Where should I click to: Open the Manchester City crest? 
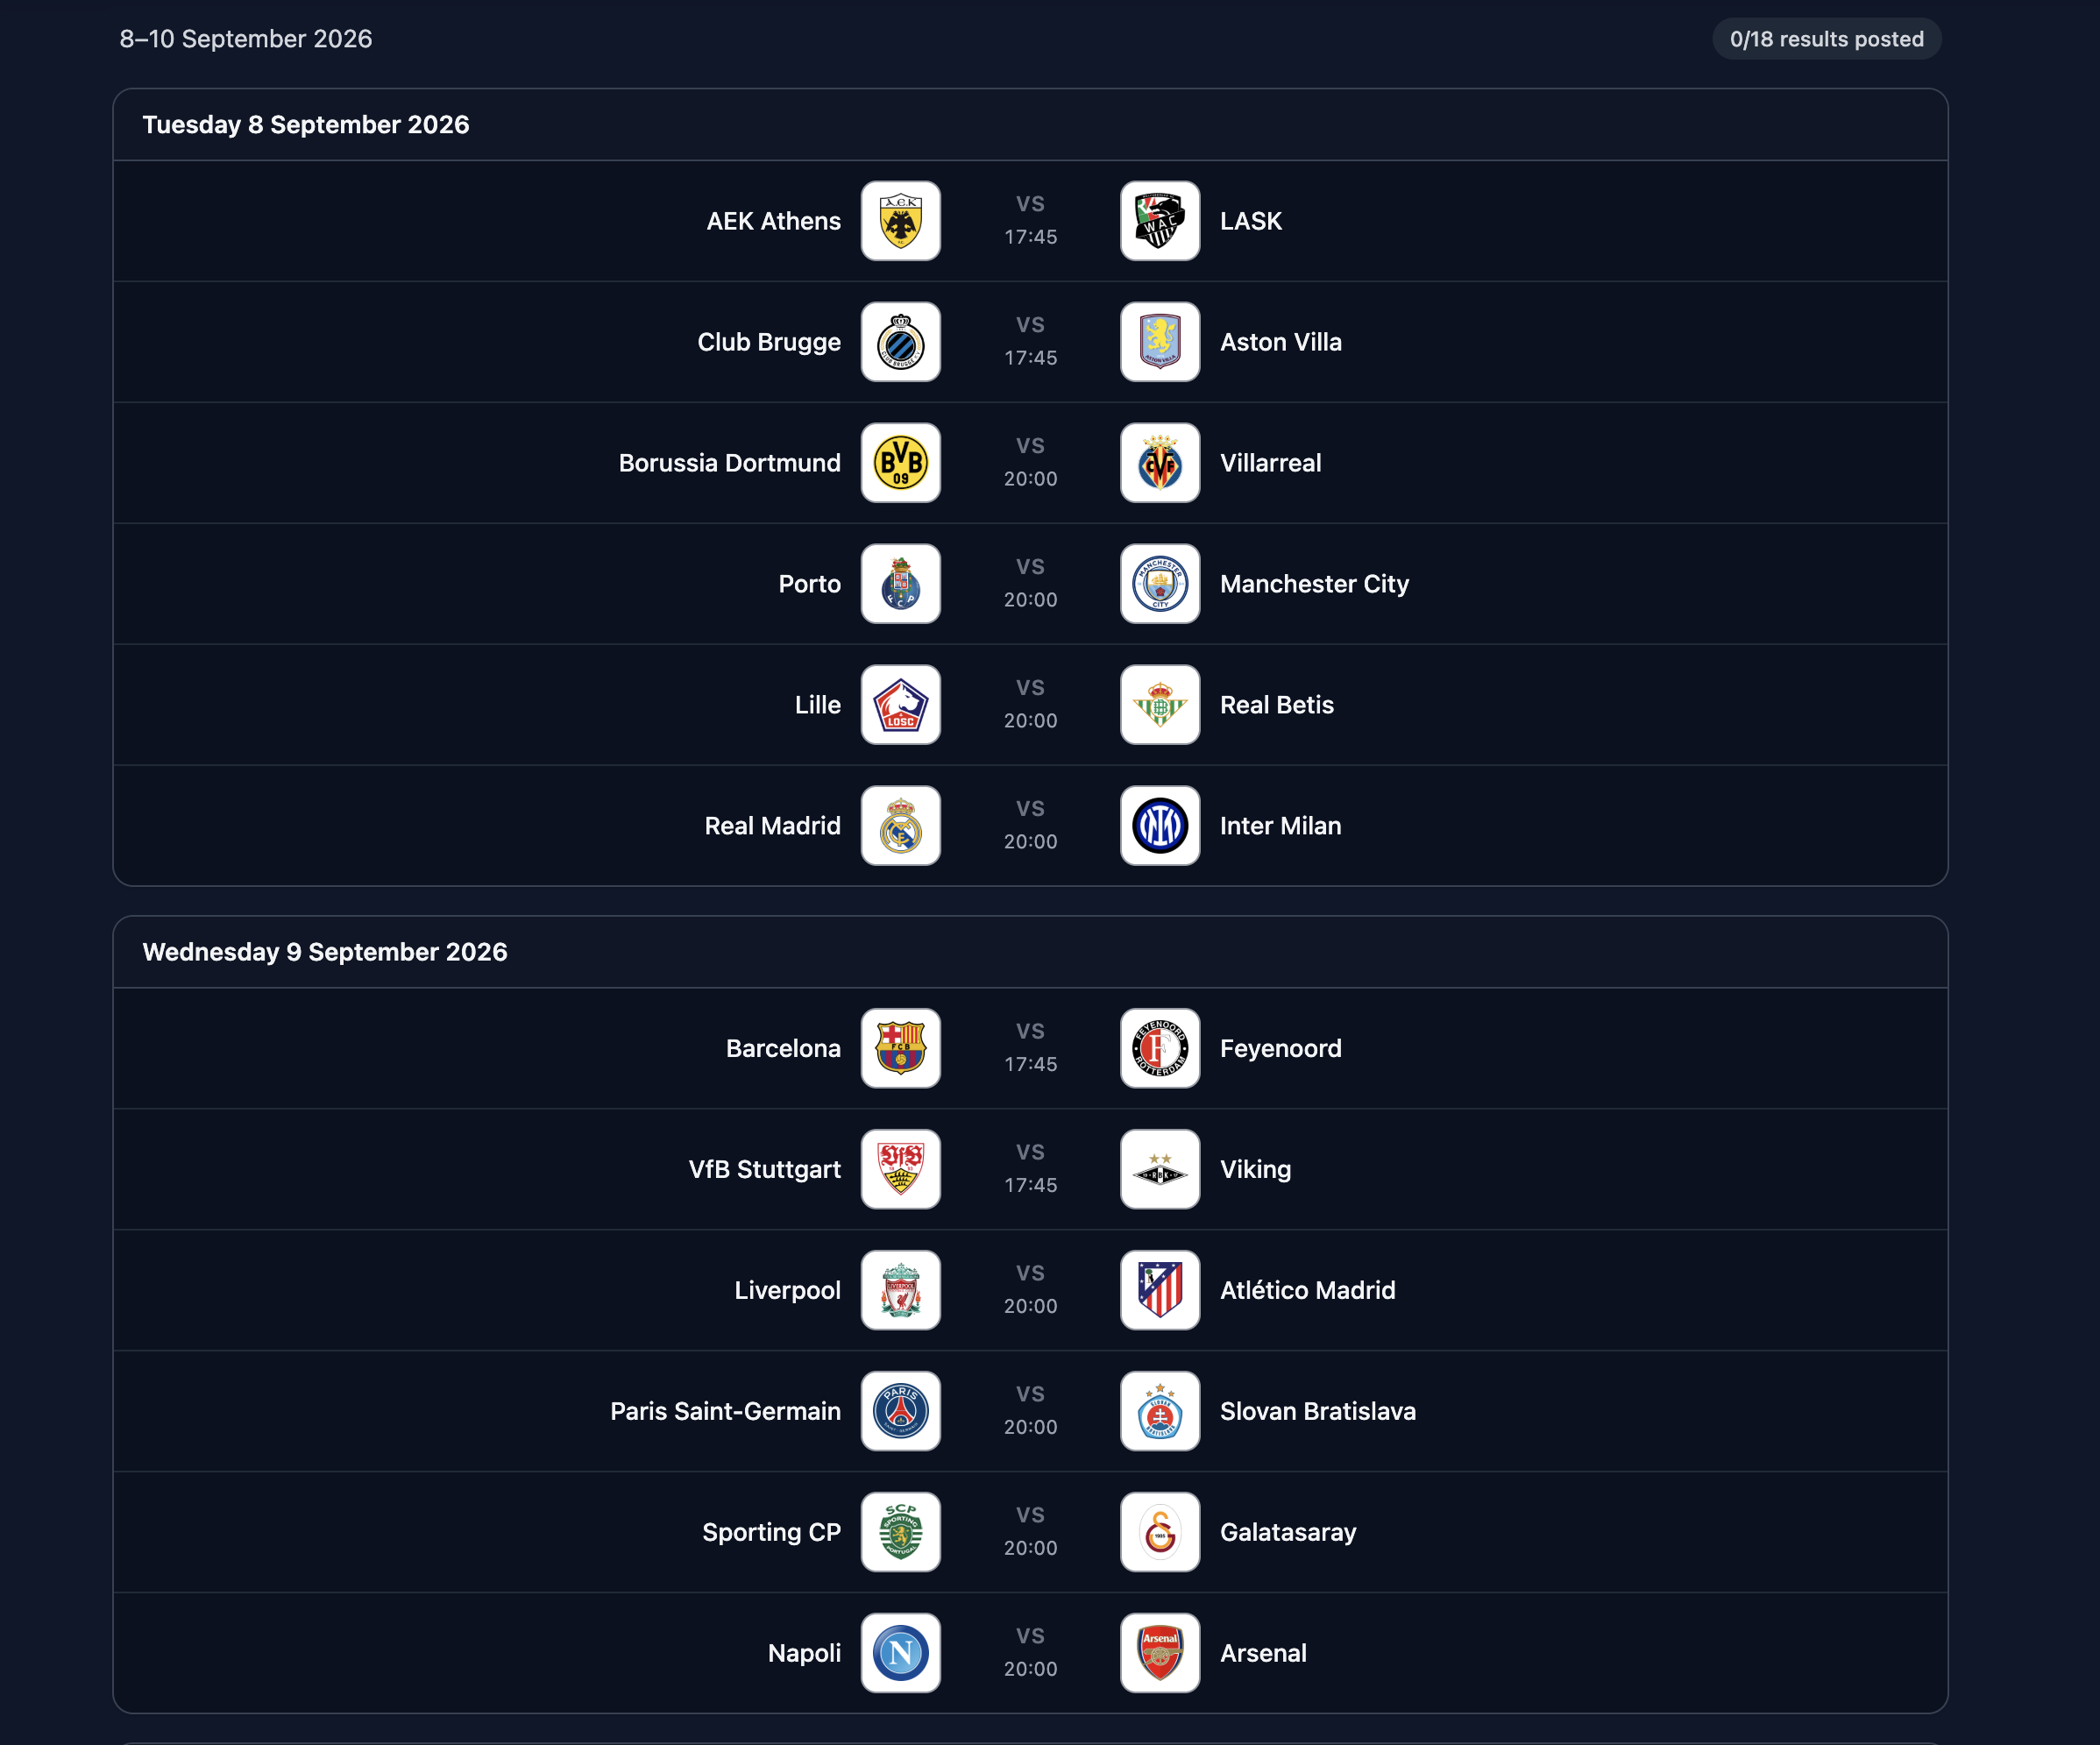point(1160,584)
